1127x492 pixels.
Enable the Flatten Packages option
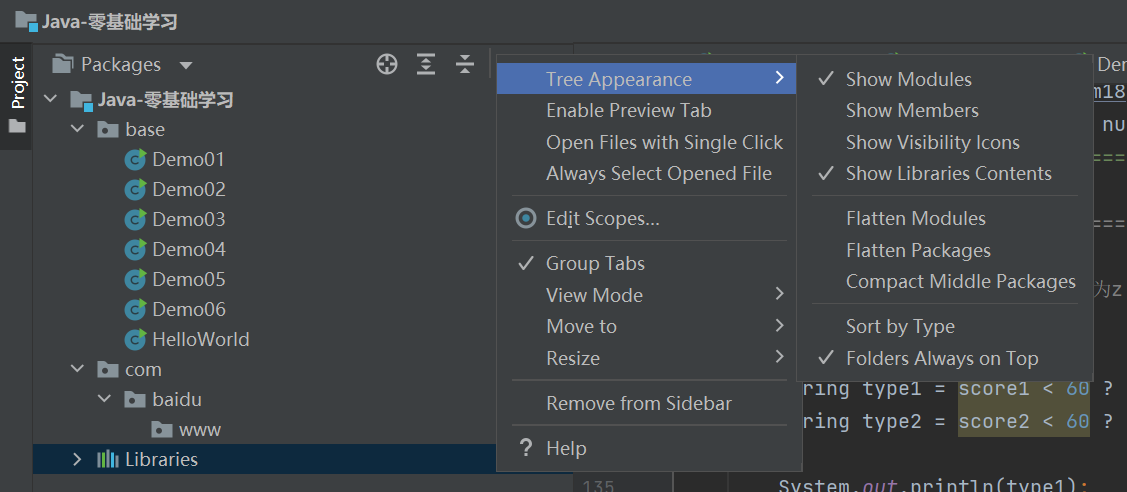pos(917,251)
